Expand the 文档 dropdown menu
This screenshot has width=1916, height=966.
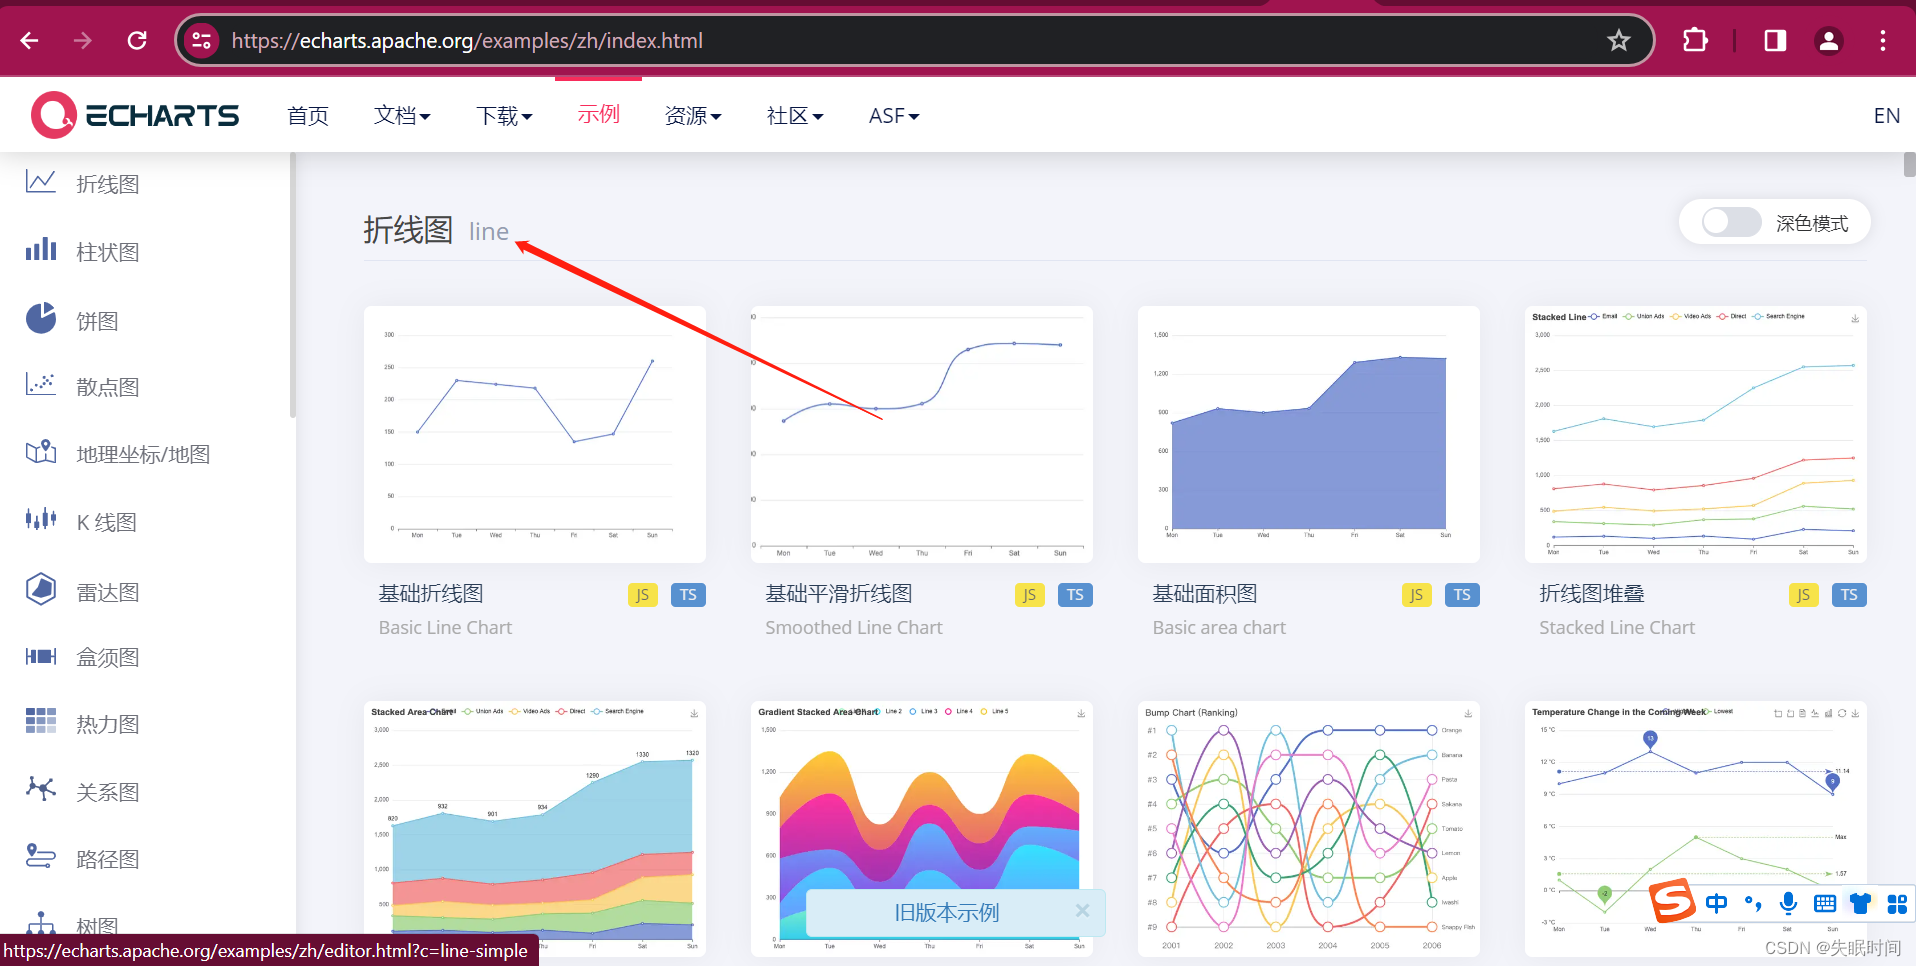[402, 116]
